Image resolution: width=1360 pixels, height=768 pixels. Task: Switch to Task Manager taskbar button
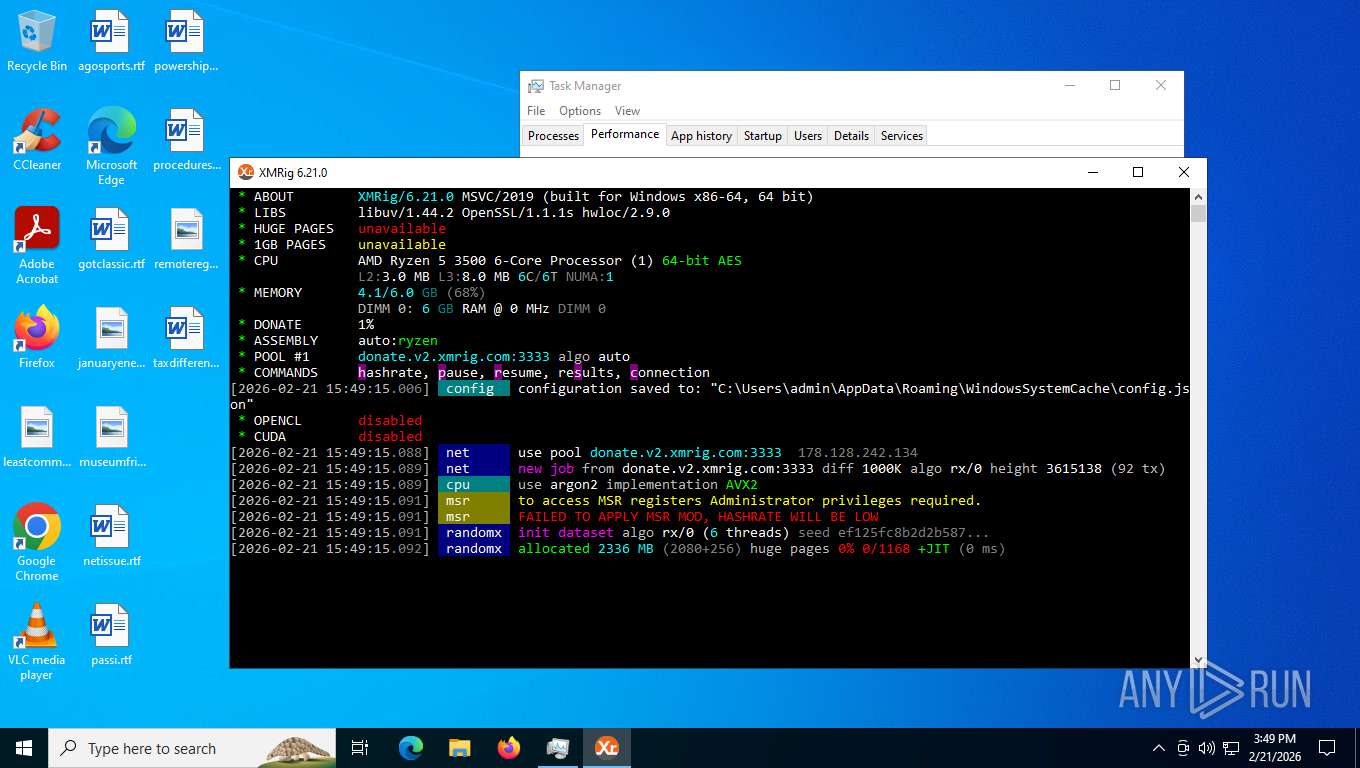point(557,748)
